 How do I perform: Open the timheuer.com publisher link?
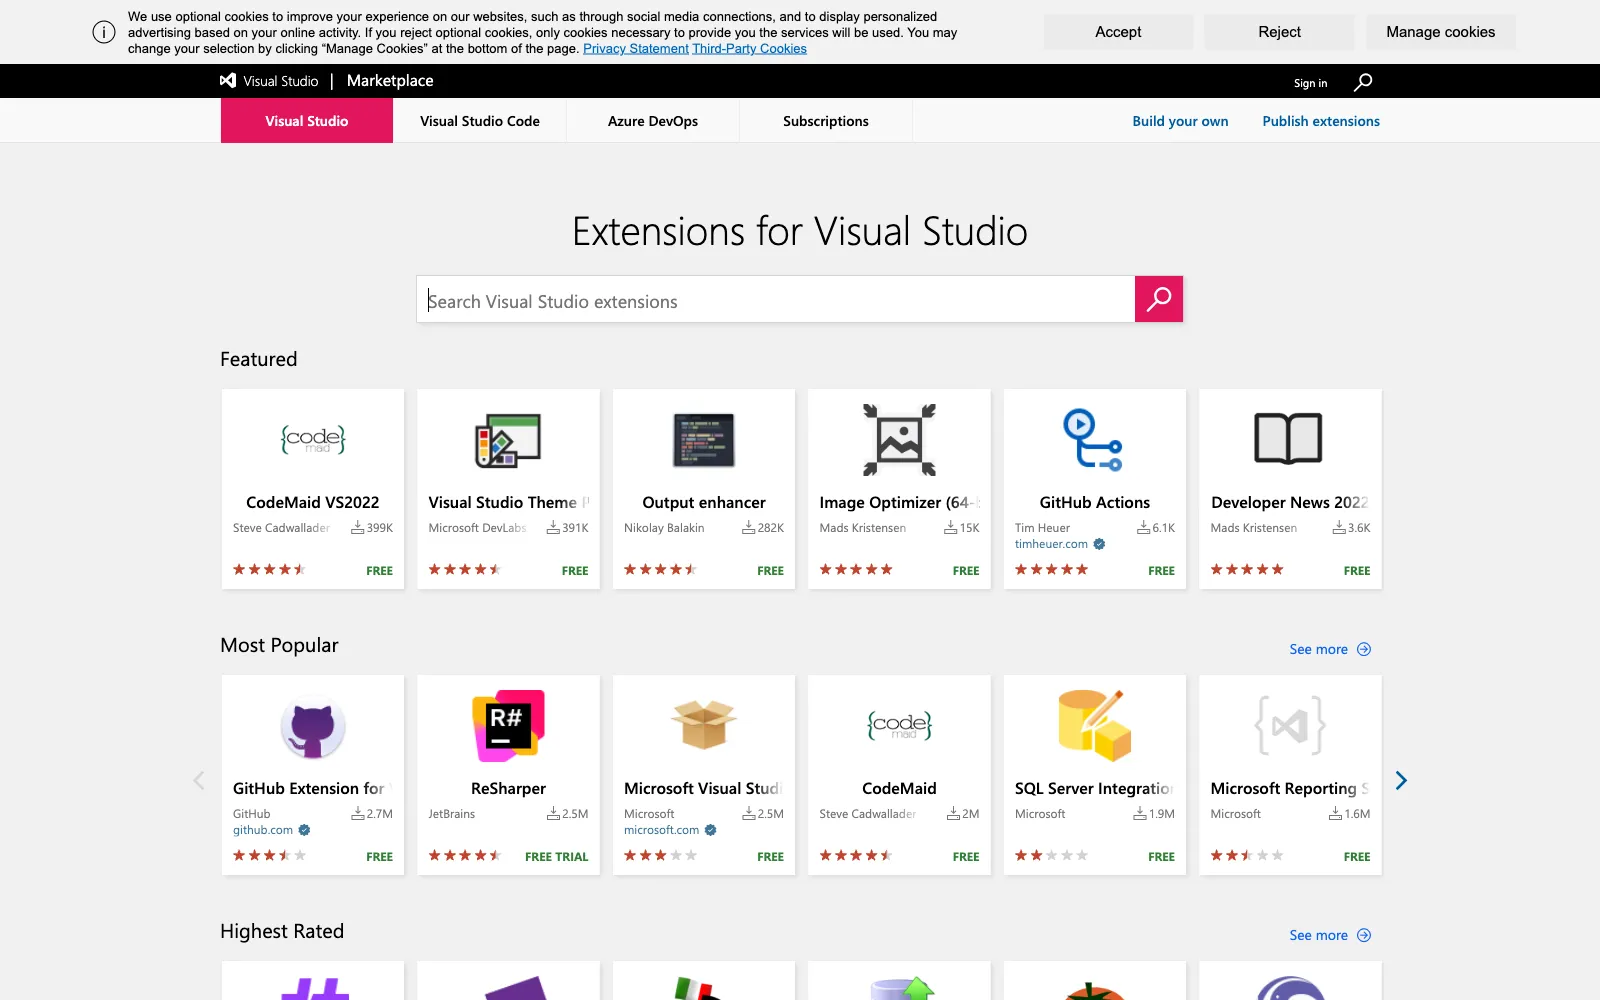[x=1051, y=544]
